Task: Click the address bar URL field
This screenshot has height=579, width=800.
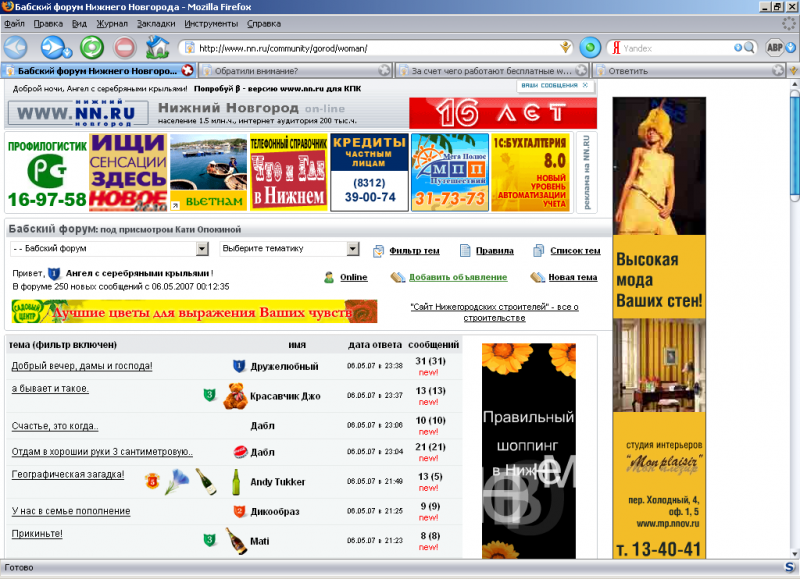Action: point(378,48)
